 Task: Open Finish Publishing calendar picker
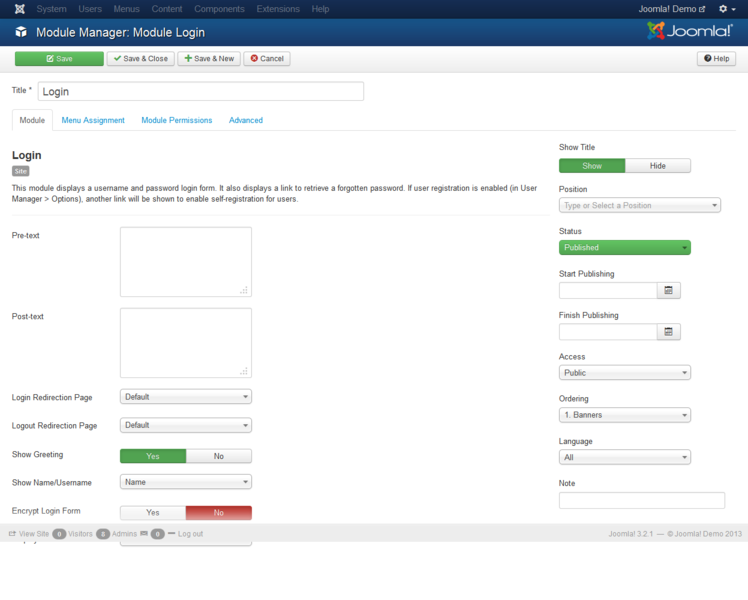[x=668, y=332]
